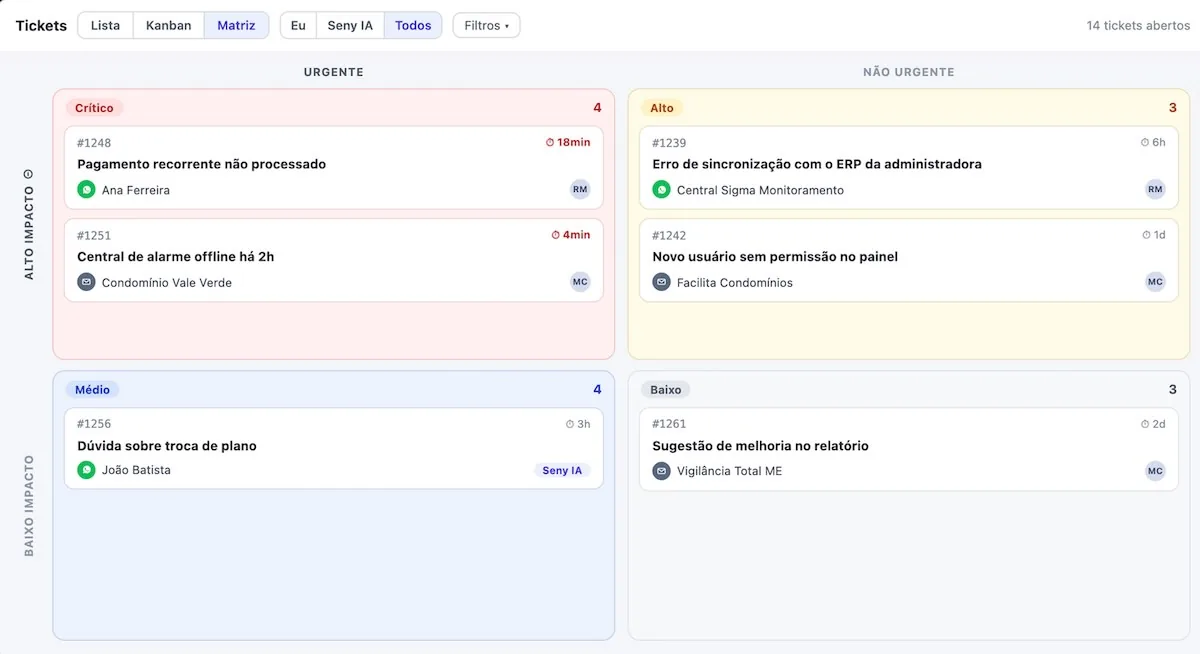The width and height of the screenshot is (1200, 654).
Task: Click ticket number #1251
Action: pos(94,236)
